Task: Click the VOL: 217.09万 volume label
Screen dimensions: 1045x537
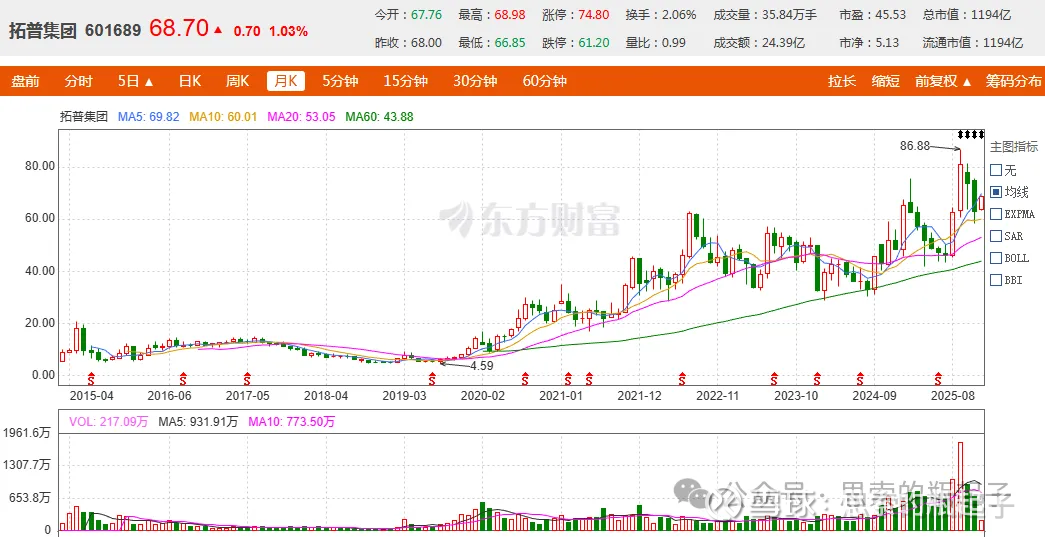Action: 109,422
